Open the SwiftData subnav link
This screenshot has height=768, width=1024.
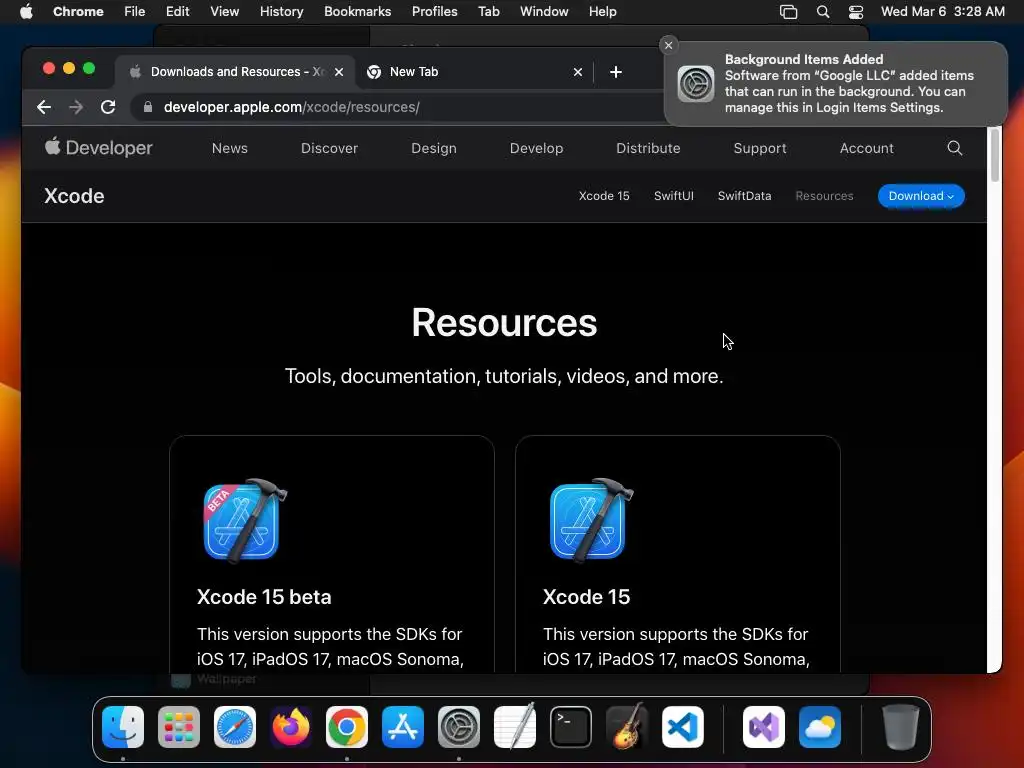click(x=744, y=196)
